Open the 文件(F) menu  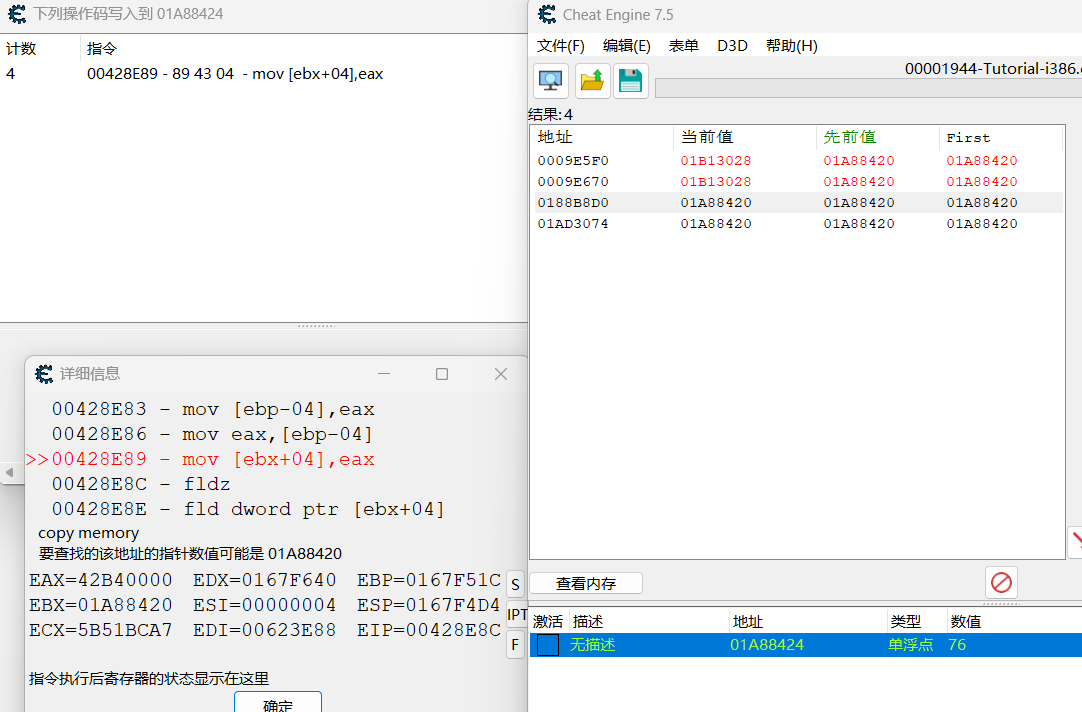point(560,46)
